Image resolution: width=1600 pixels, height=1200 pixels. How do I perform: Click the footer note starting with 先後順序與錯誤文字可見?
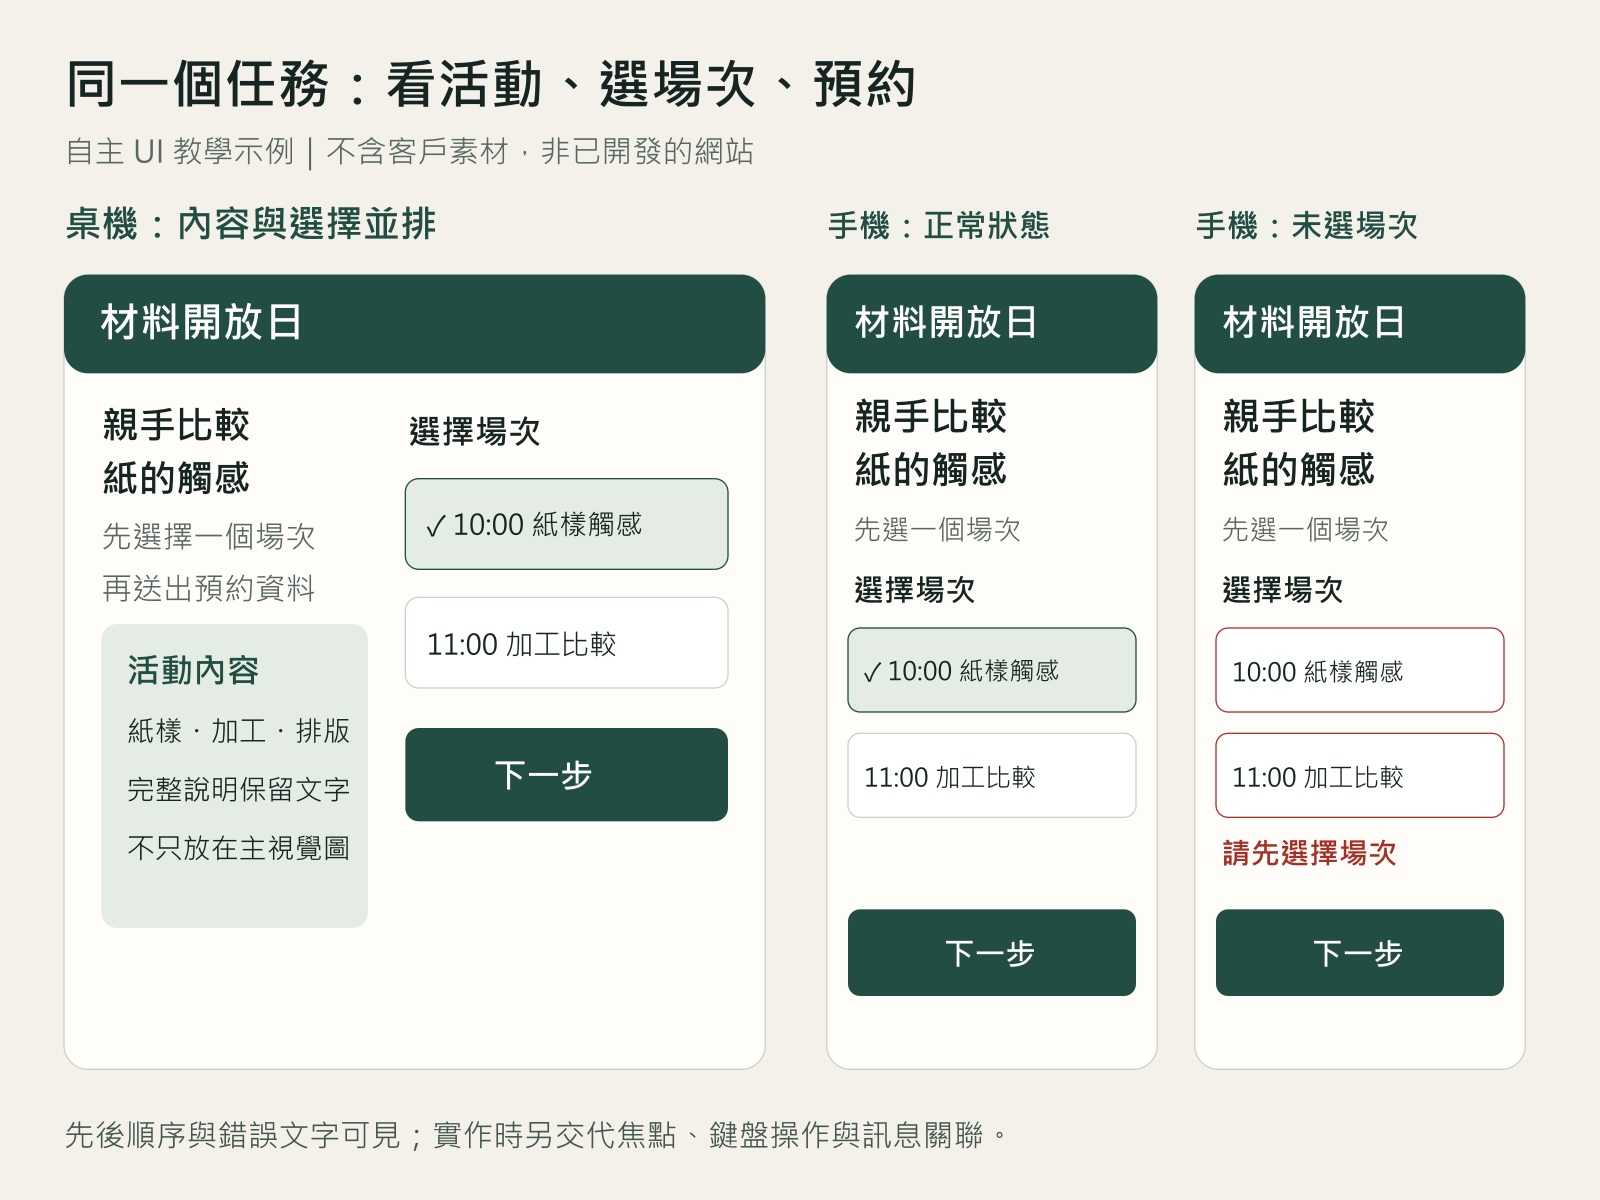(536, 1135)
